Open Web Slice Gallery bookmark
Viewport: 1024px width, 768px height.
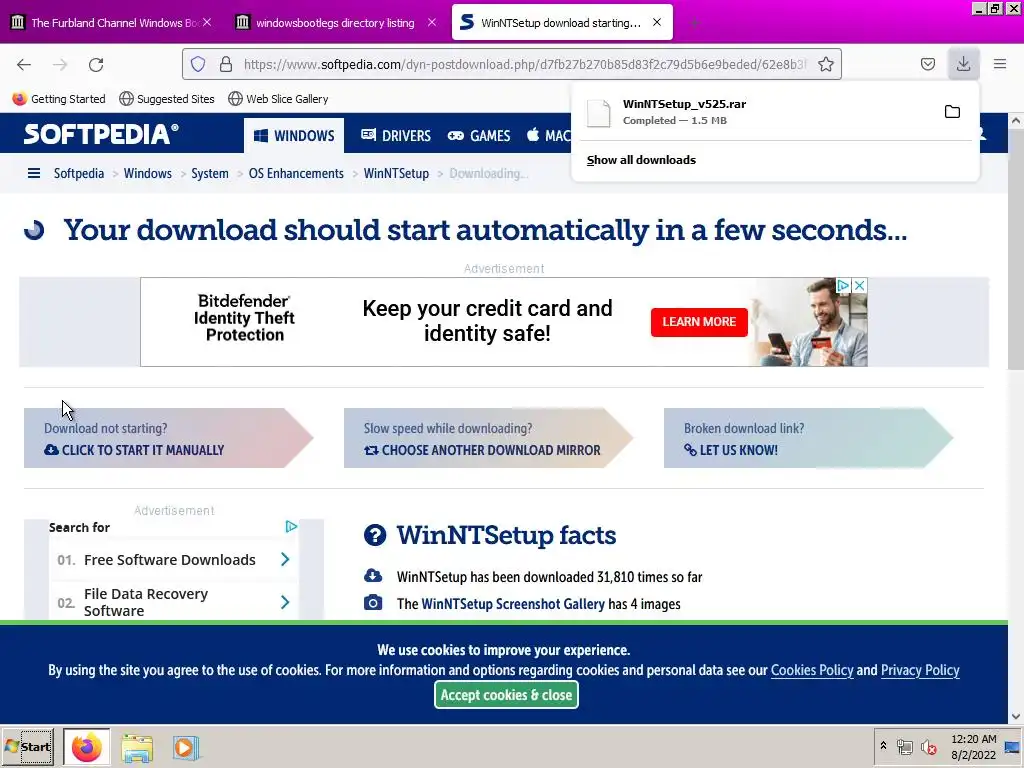(x=278, y=99)
